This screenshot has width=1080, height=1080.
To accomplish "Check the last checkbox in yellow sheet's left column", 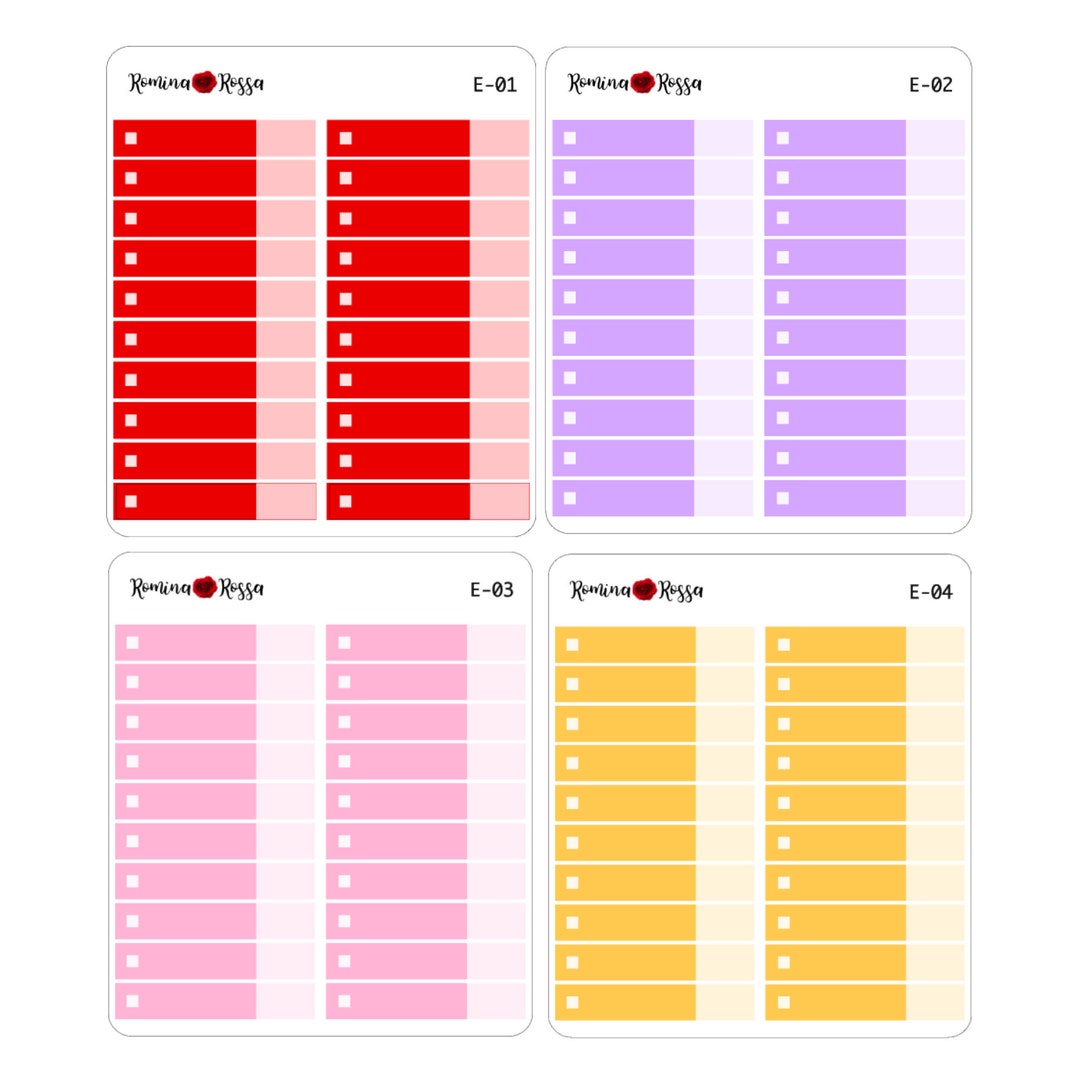I will coord(572,1002).
